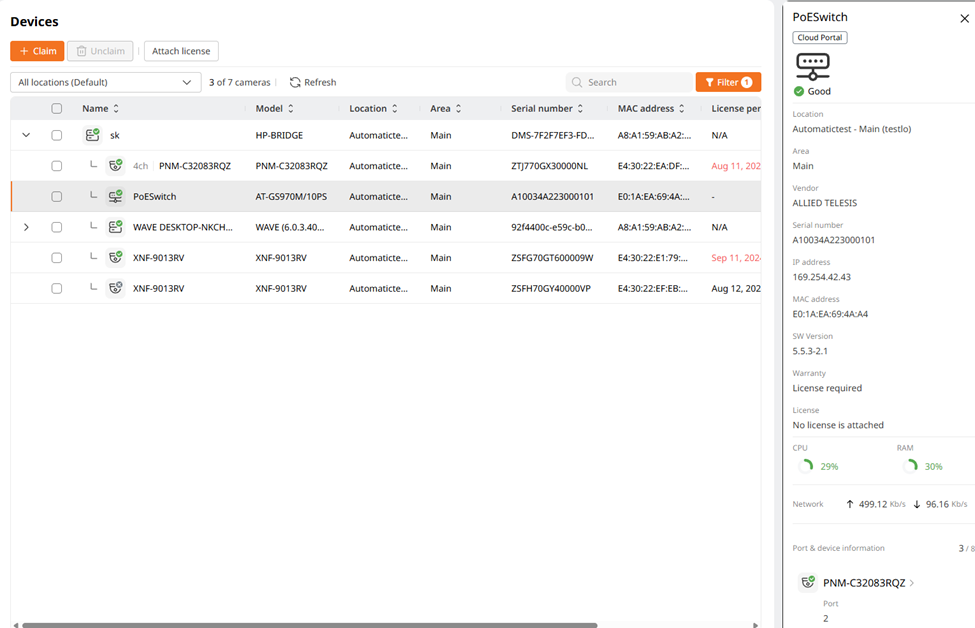975x628 pixels.
Task: Click the large switch icon in details panel
Action: 812,66
